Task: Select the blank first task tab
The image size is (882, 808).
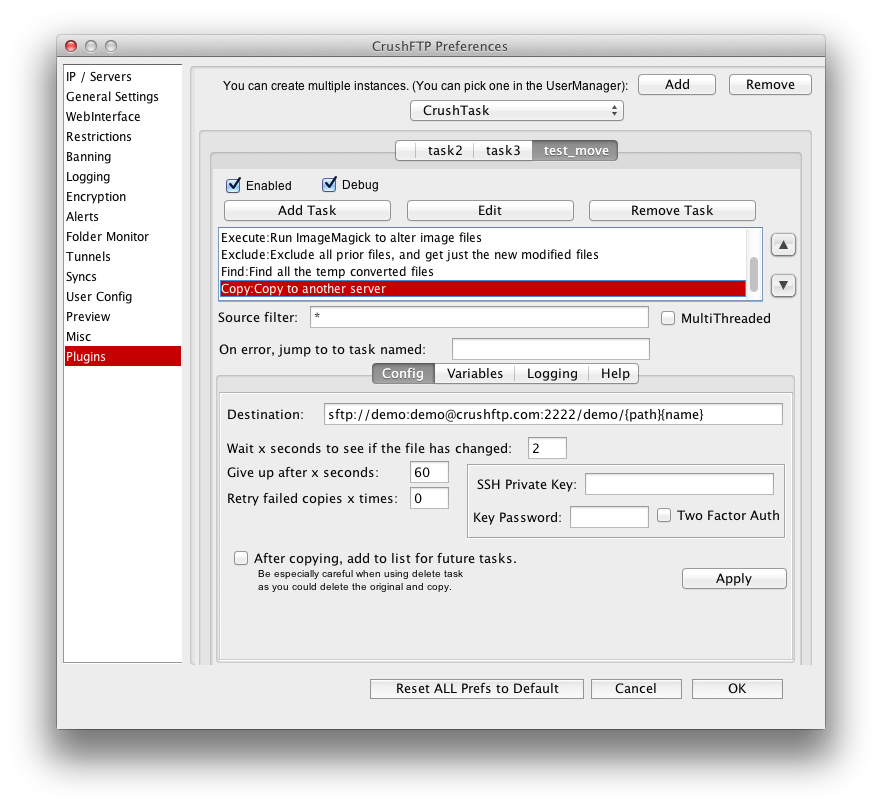Action: 406,150
